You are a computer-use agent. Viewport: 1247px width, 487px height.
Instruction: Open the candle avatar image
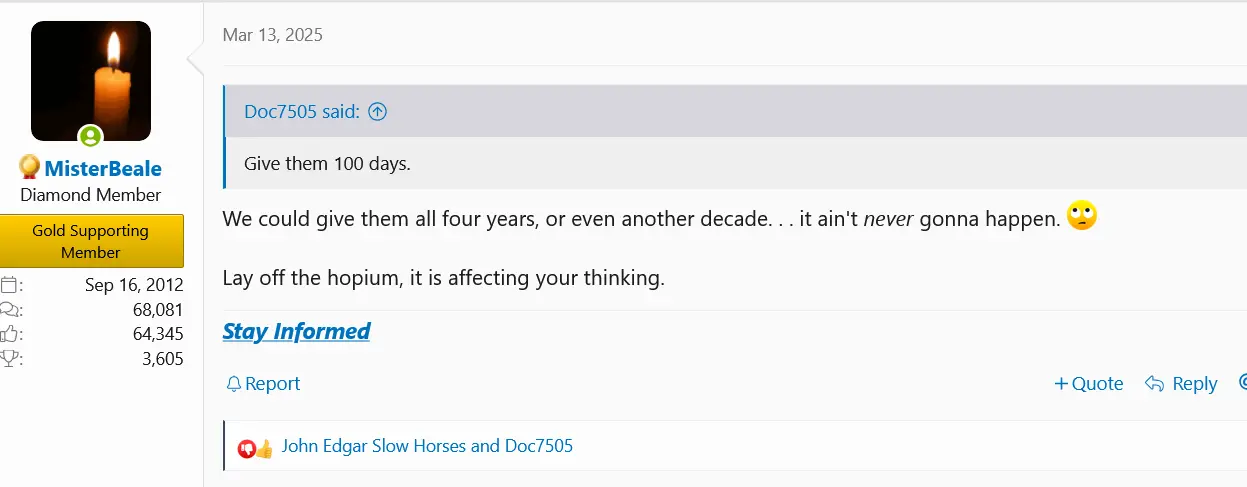pos(91,80)
